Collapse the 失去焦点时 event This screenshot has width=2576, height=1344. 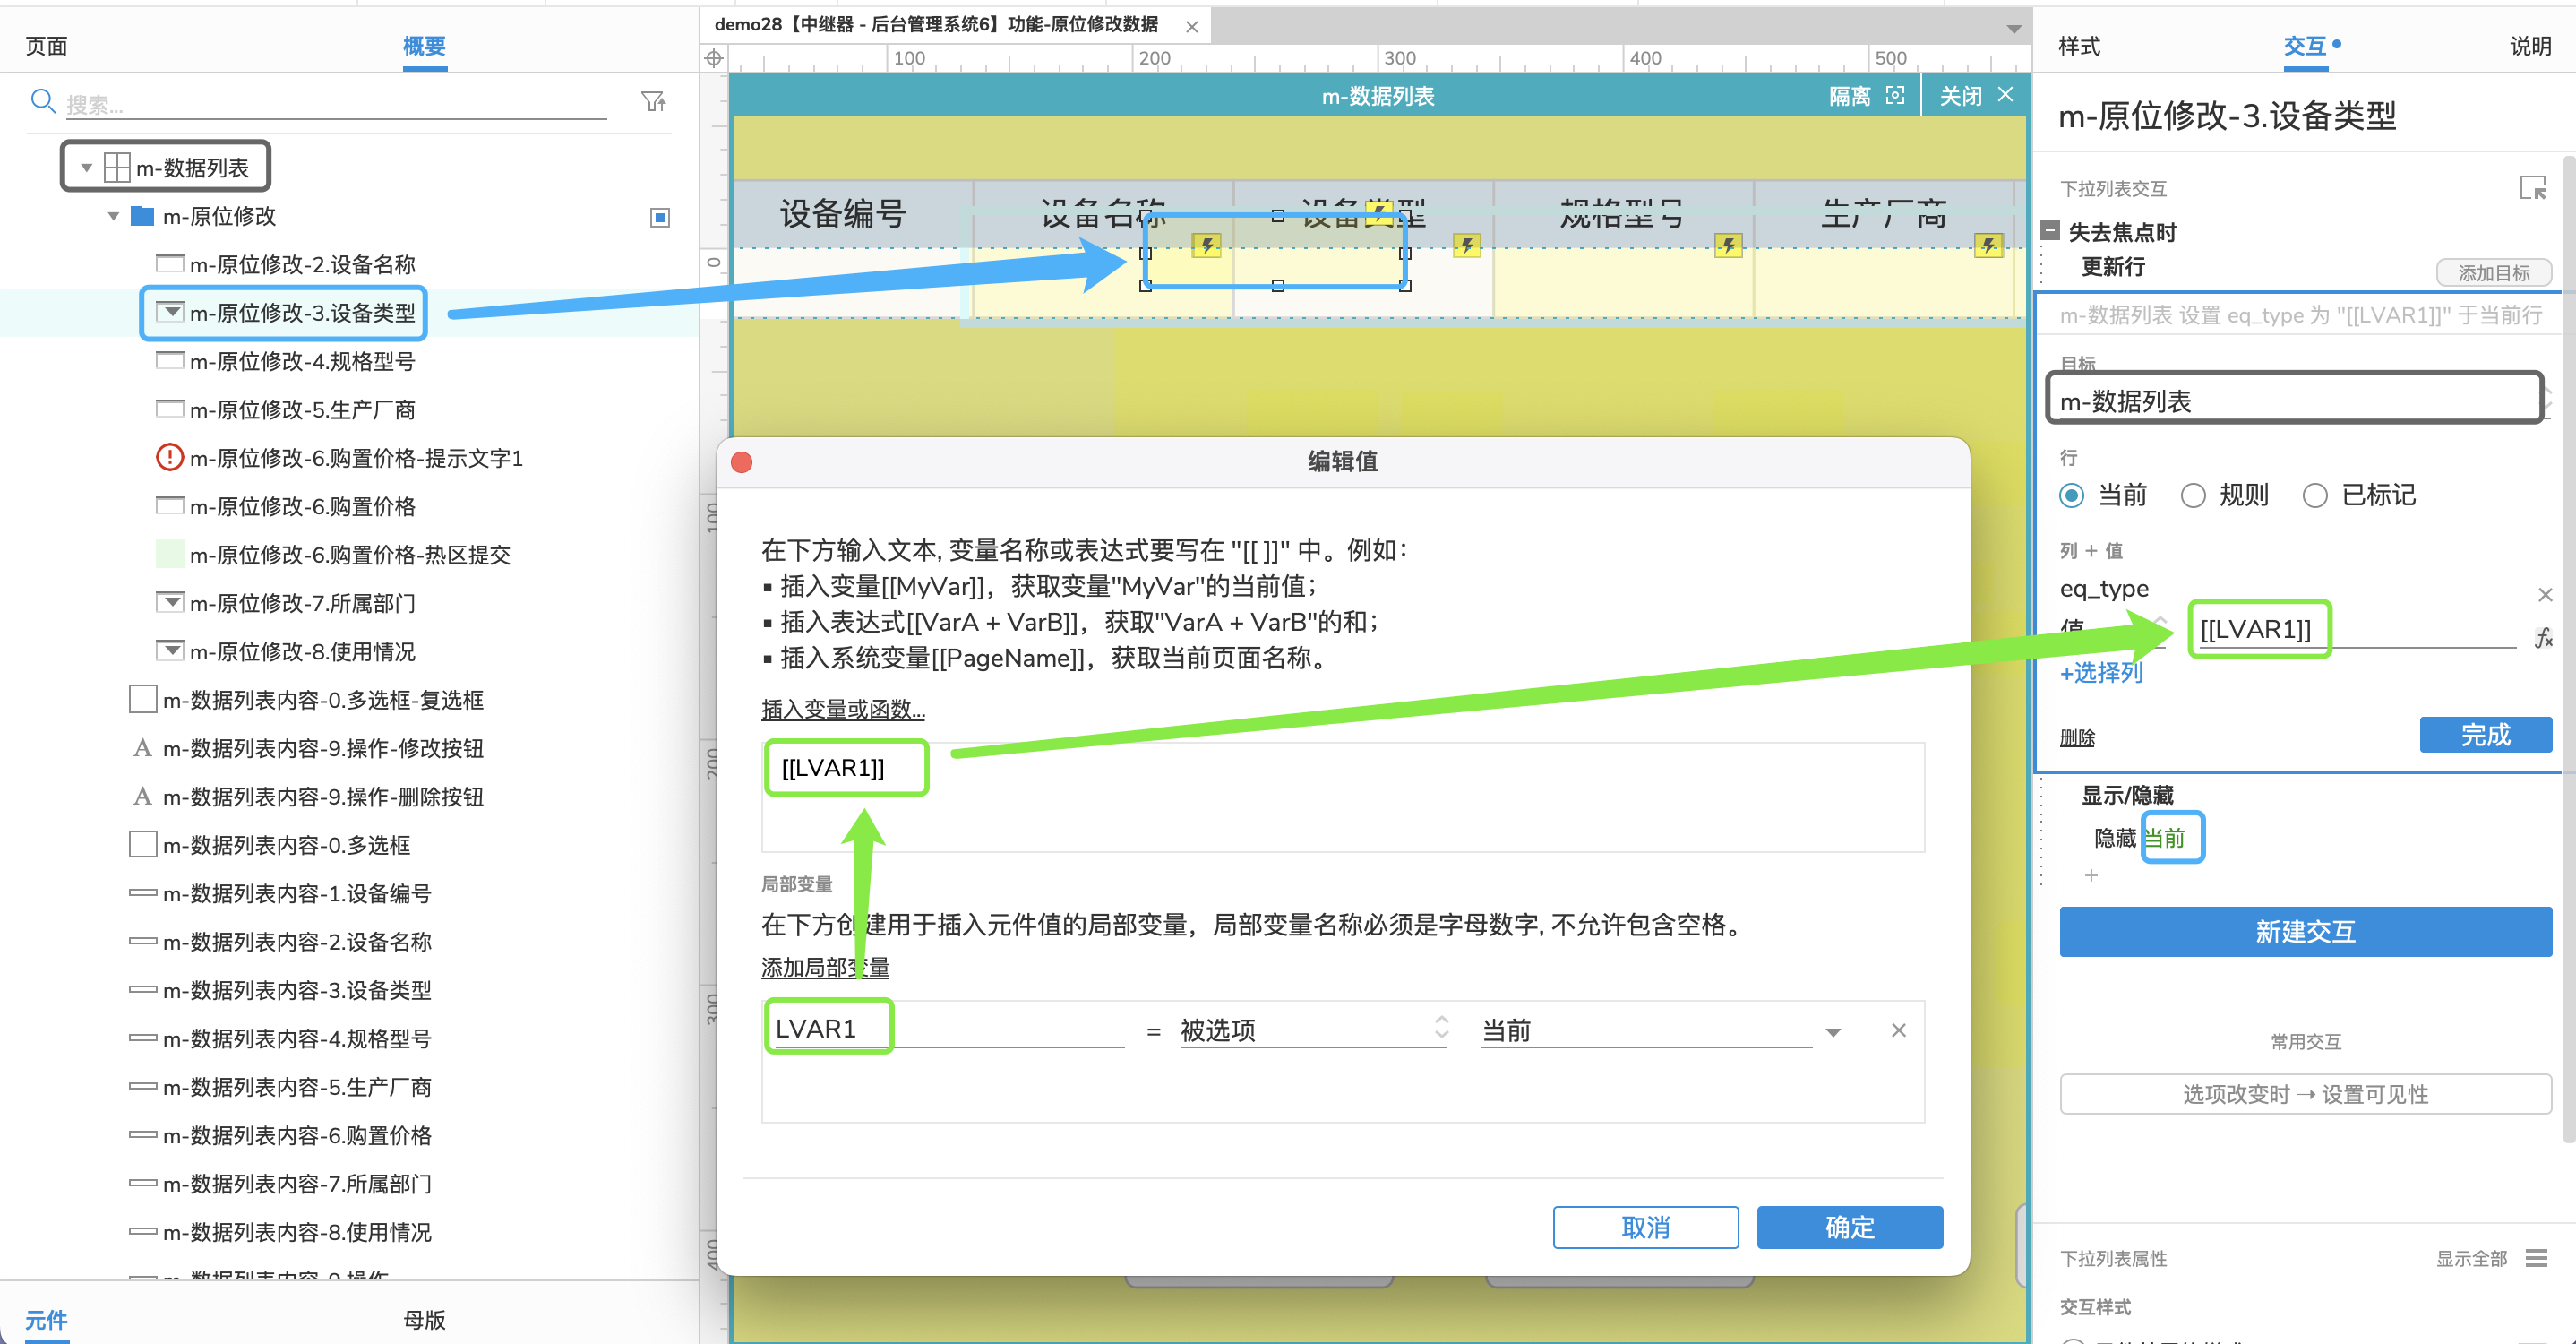(x=2050, y=231)
